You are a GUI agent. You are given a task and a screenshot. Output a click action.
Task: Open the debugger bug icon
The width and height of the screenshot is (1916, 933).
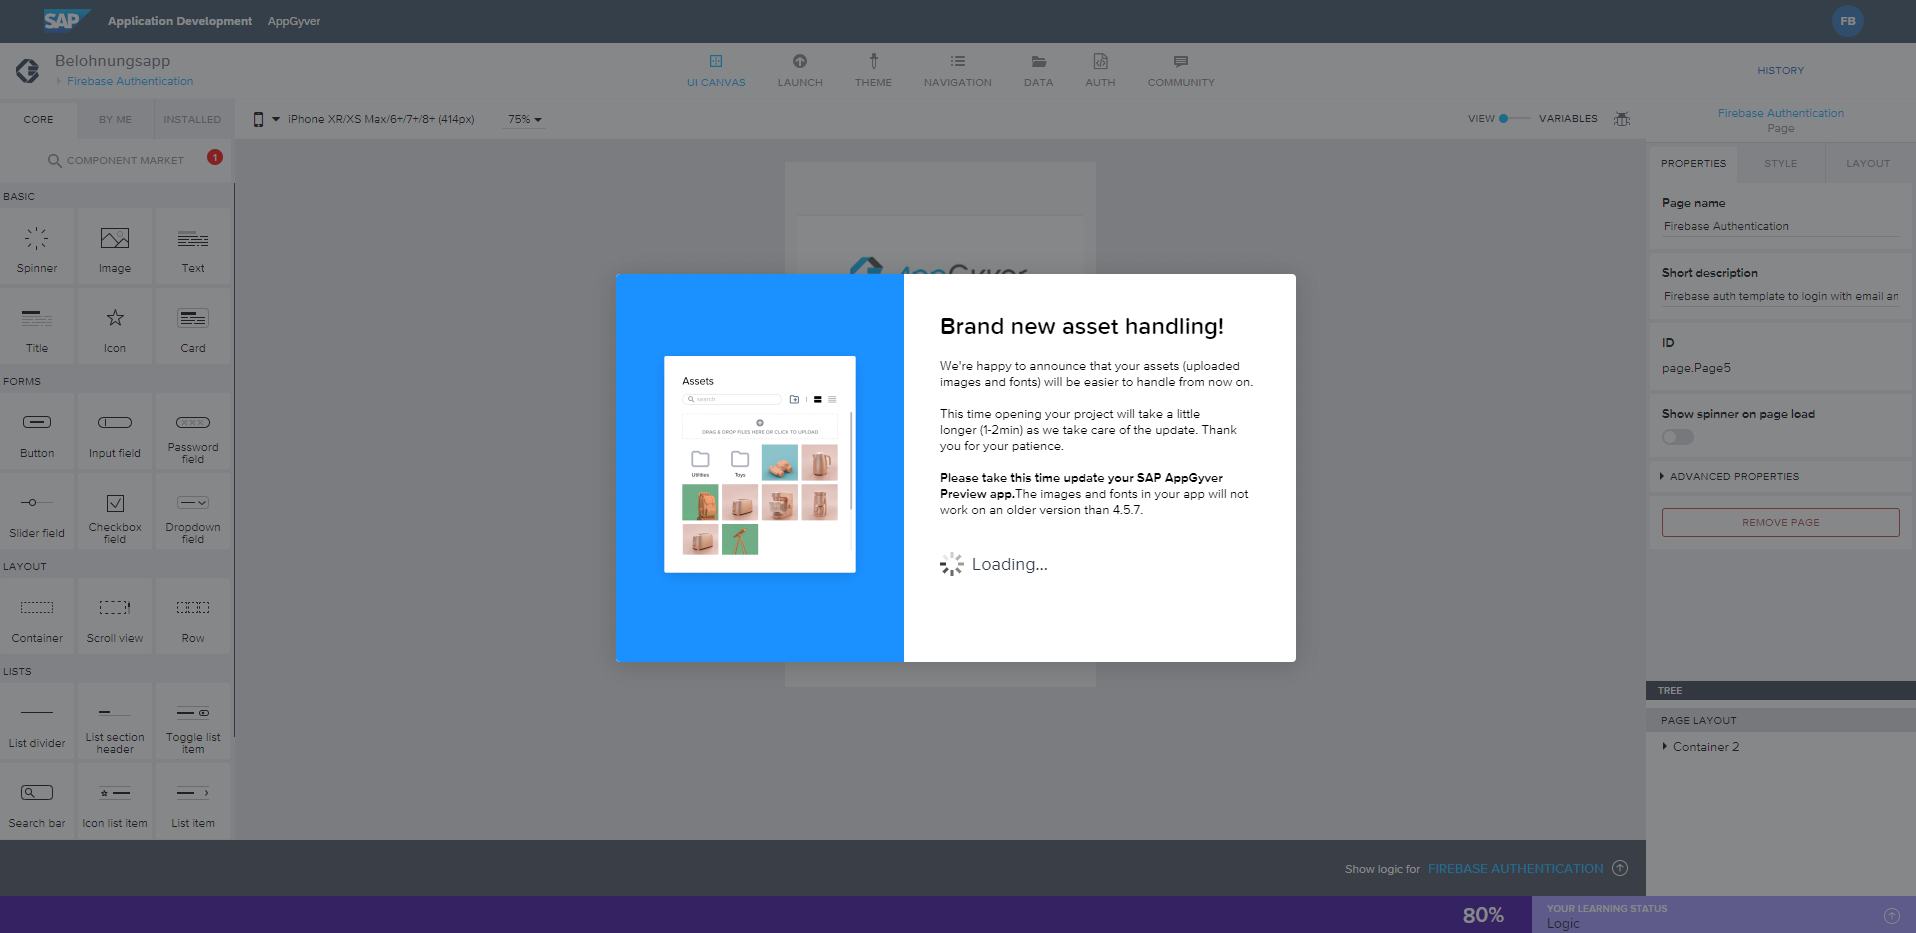(x=1622, y=119)
